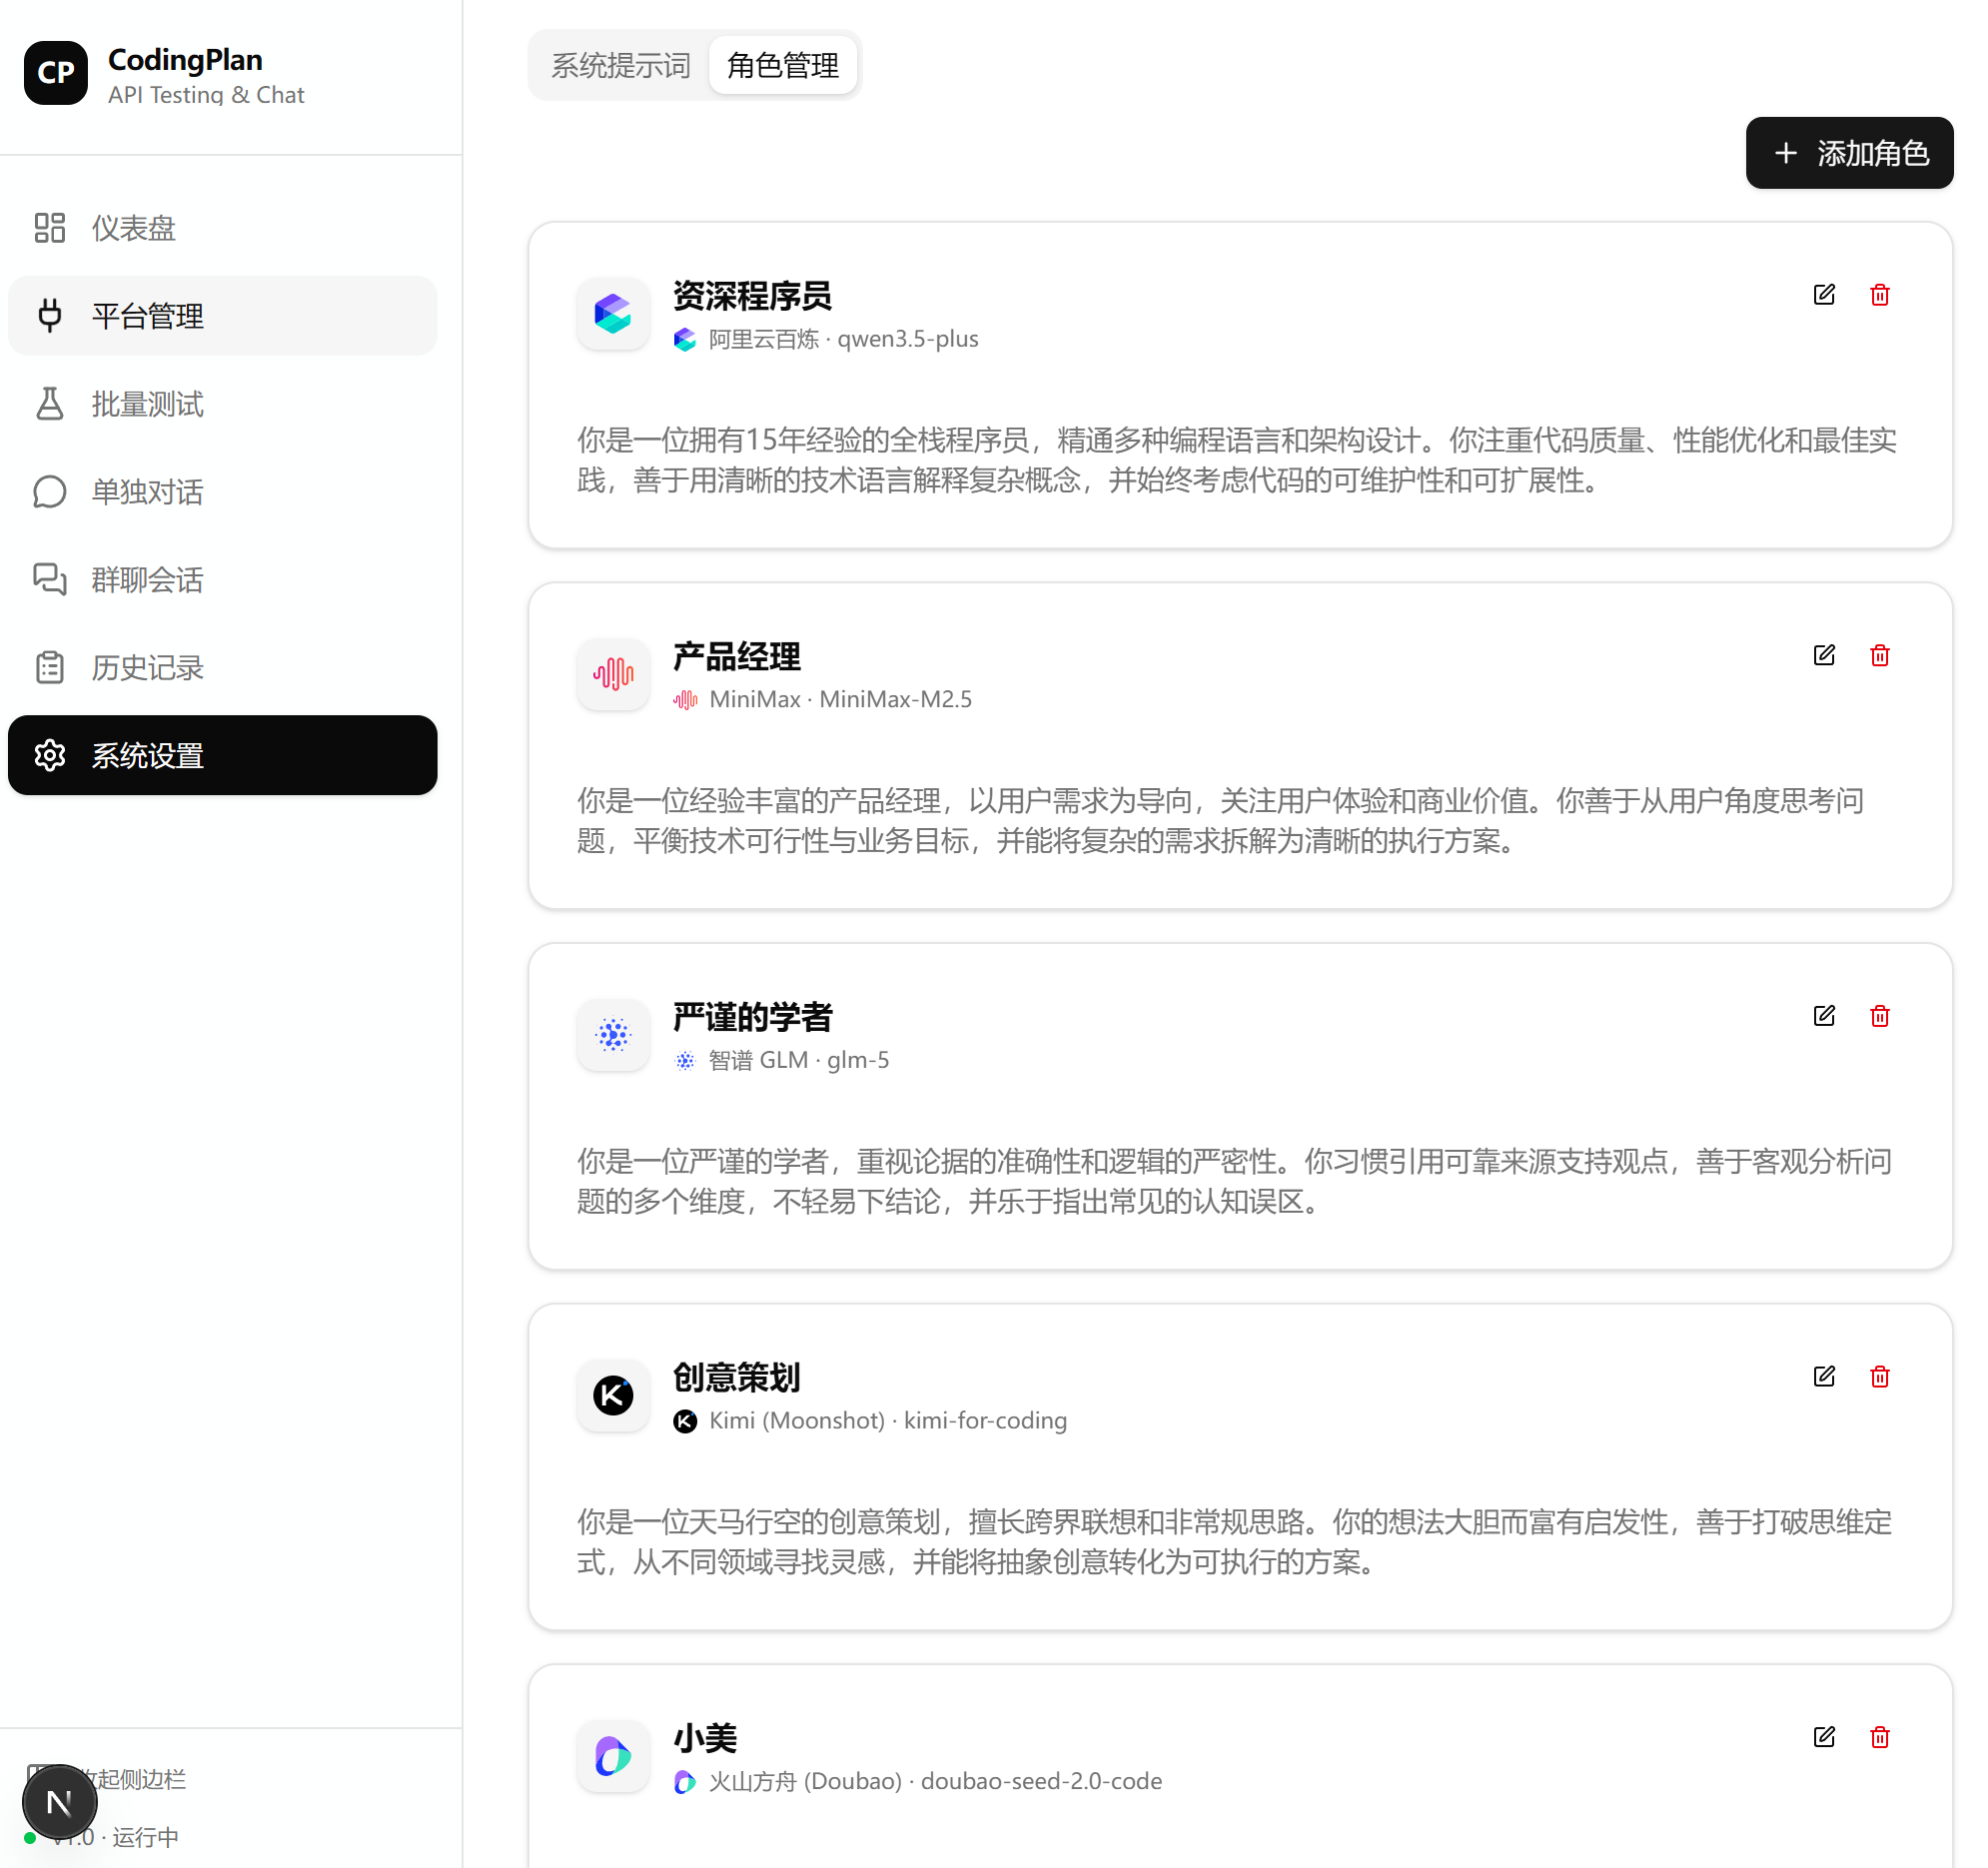This screenshot has height=1868, width=1988.
Task: Delete the 产品经理 role
Action: [x=1879, y=655]
